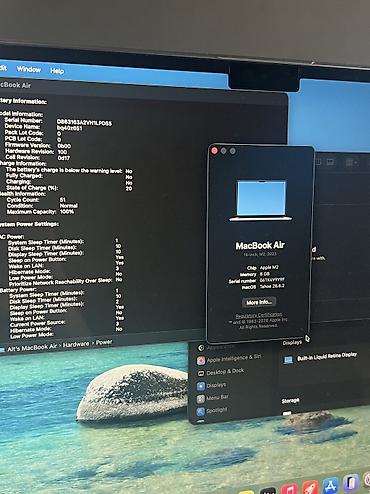This screenshot has width=370, height=494.
Task: Select the Cell Revision value 0d17
Action: coord(63,158)
